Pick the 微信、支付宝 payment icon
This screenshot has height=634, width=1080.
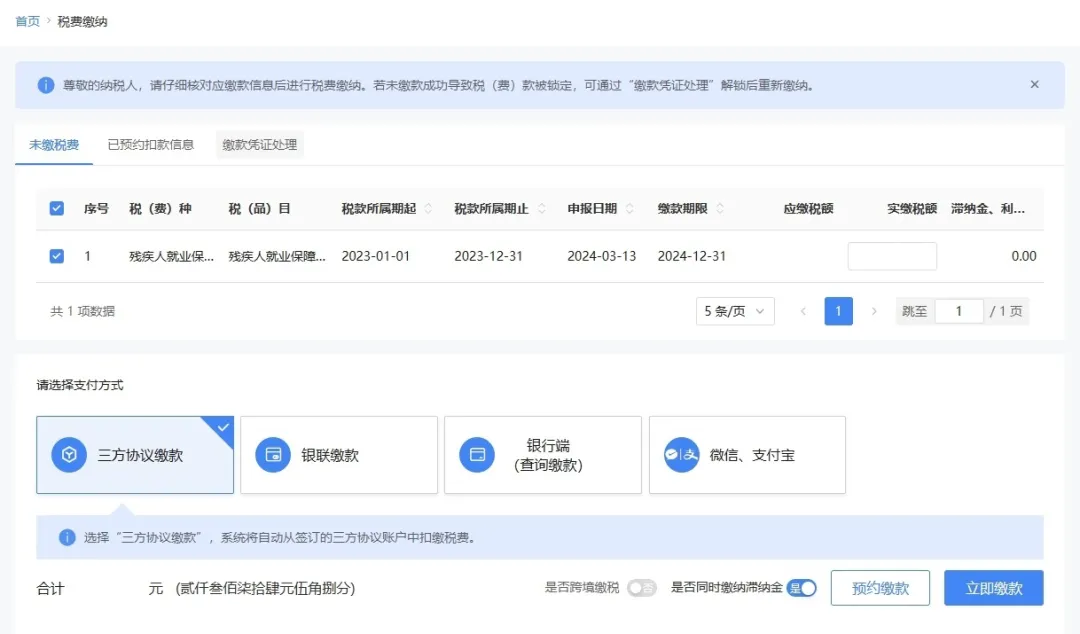click(680, 454)
